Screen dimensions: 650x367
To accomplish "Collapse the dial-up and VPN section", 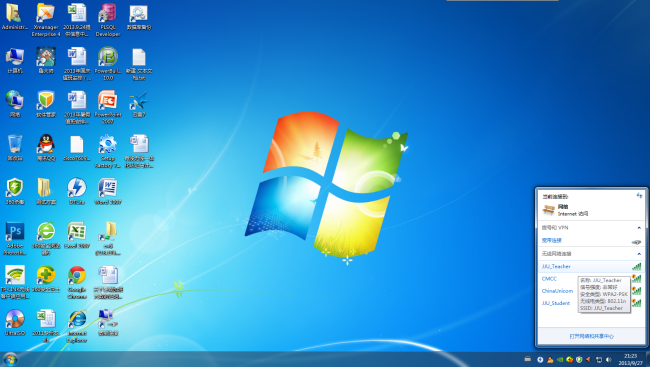I will (x=639, y=228).
